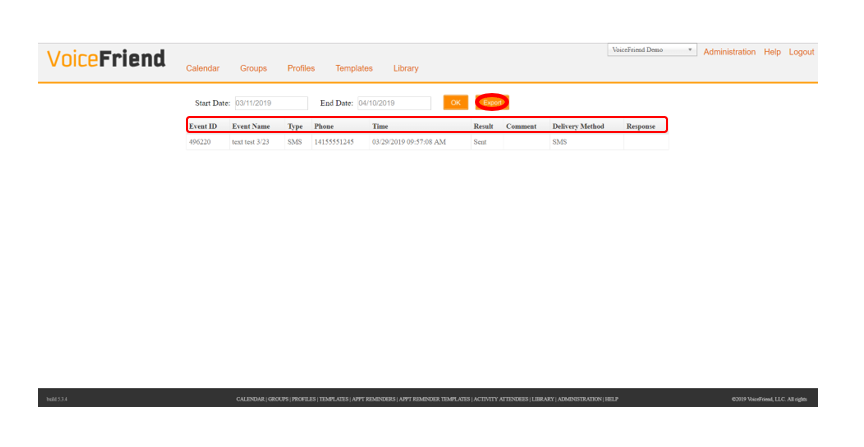Click APPT REMINDER TEMPLATES in the footer
This screenshot has height=447, width=864.
tap(434, 399)
